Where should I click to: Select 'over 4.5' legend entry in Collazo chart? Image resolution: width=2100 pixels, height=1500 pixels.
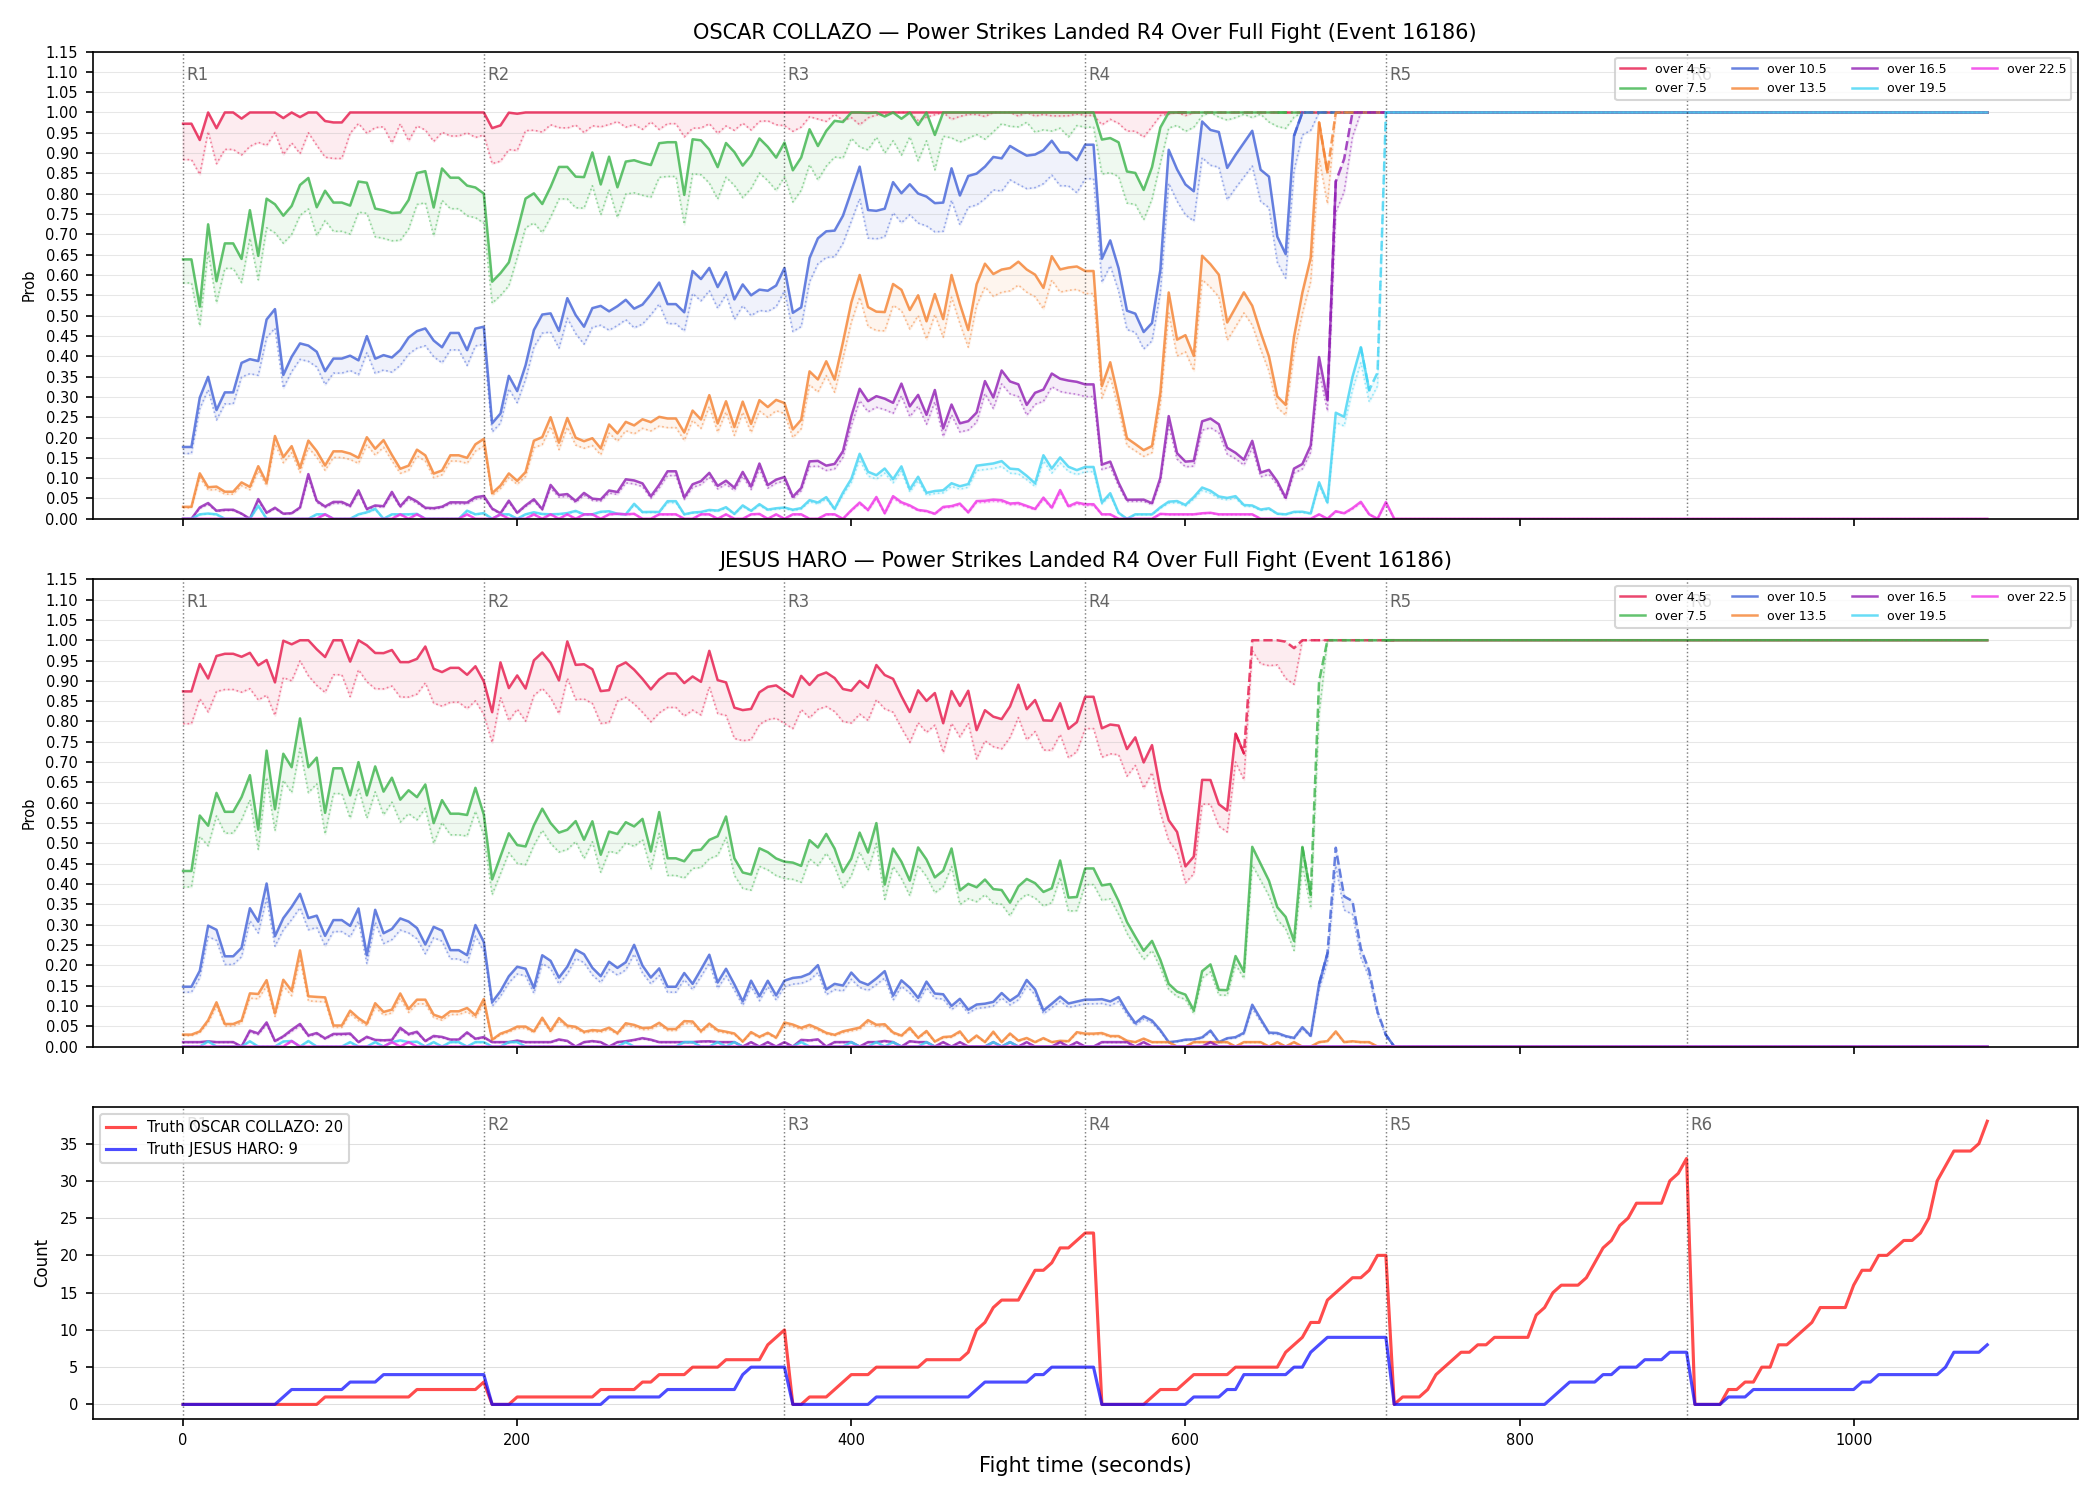pos(1663,69)
